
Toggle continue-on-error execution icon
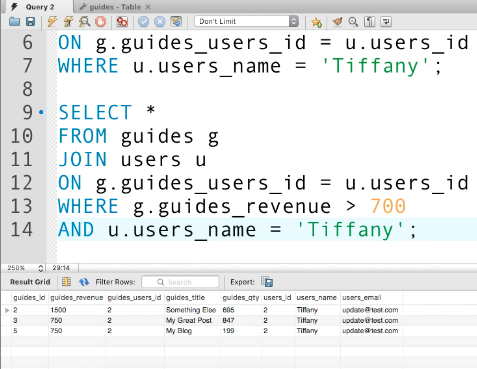point(122,22)
